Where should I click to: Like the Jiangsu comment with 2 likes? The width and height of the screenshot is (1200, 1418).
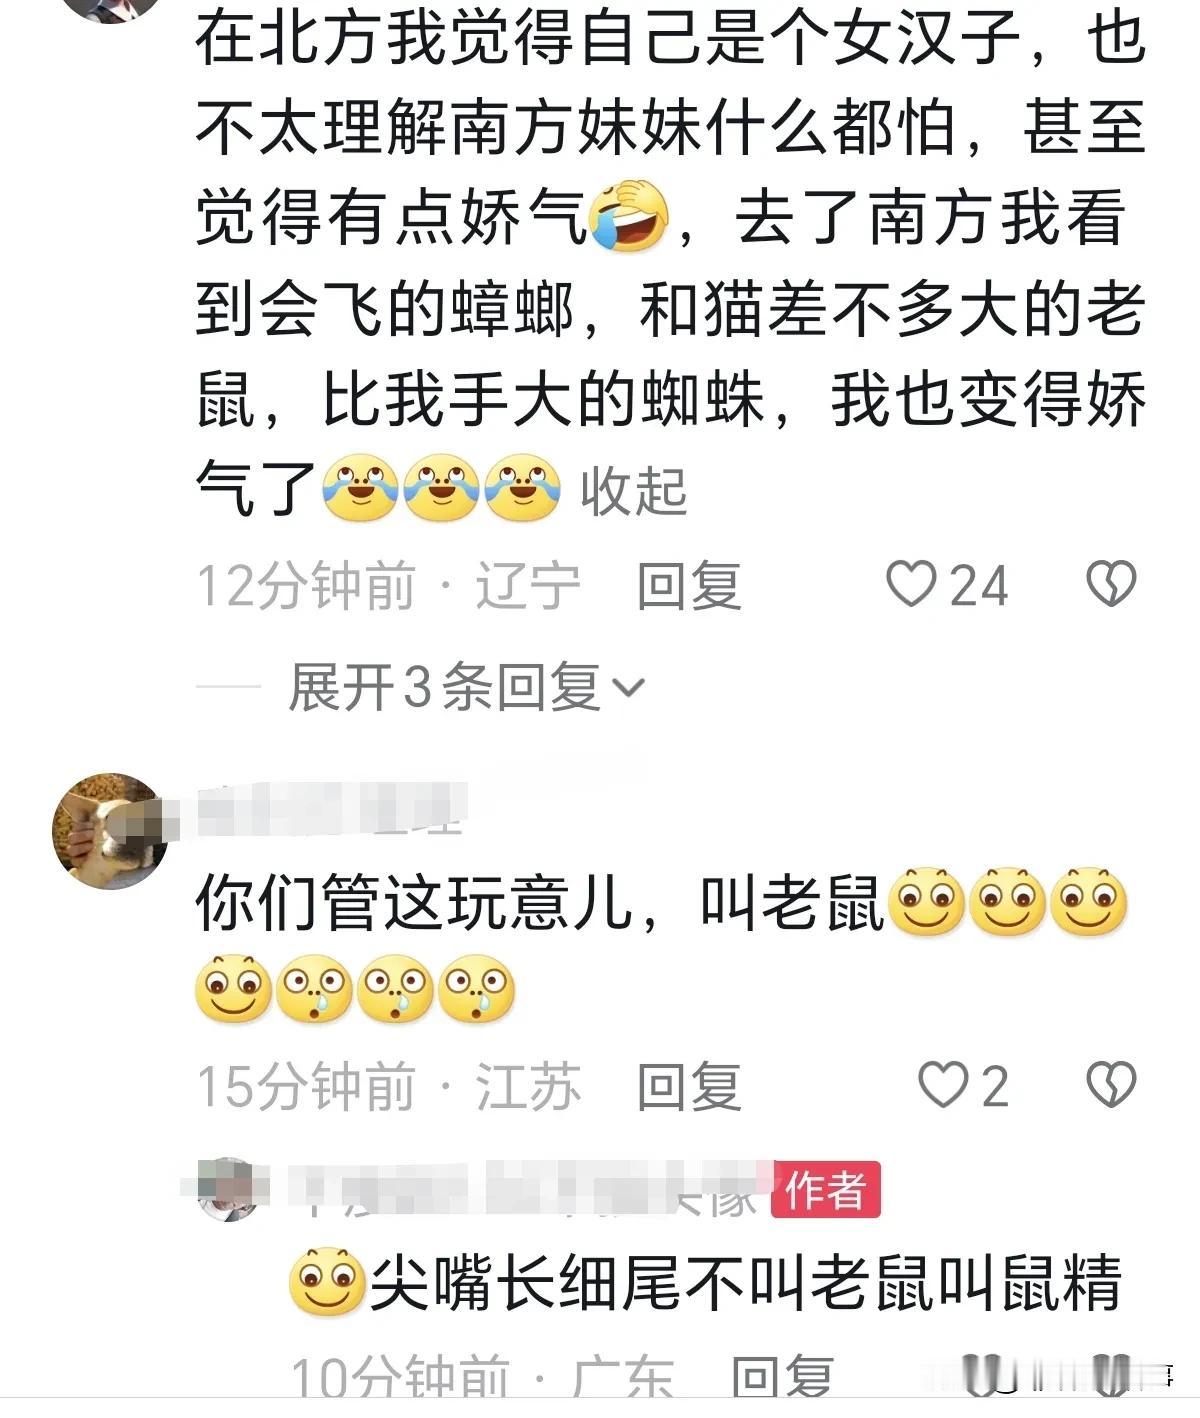click(942, 1085)
